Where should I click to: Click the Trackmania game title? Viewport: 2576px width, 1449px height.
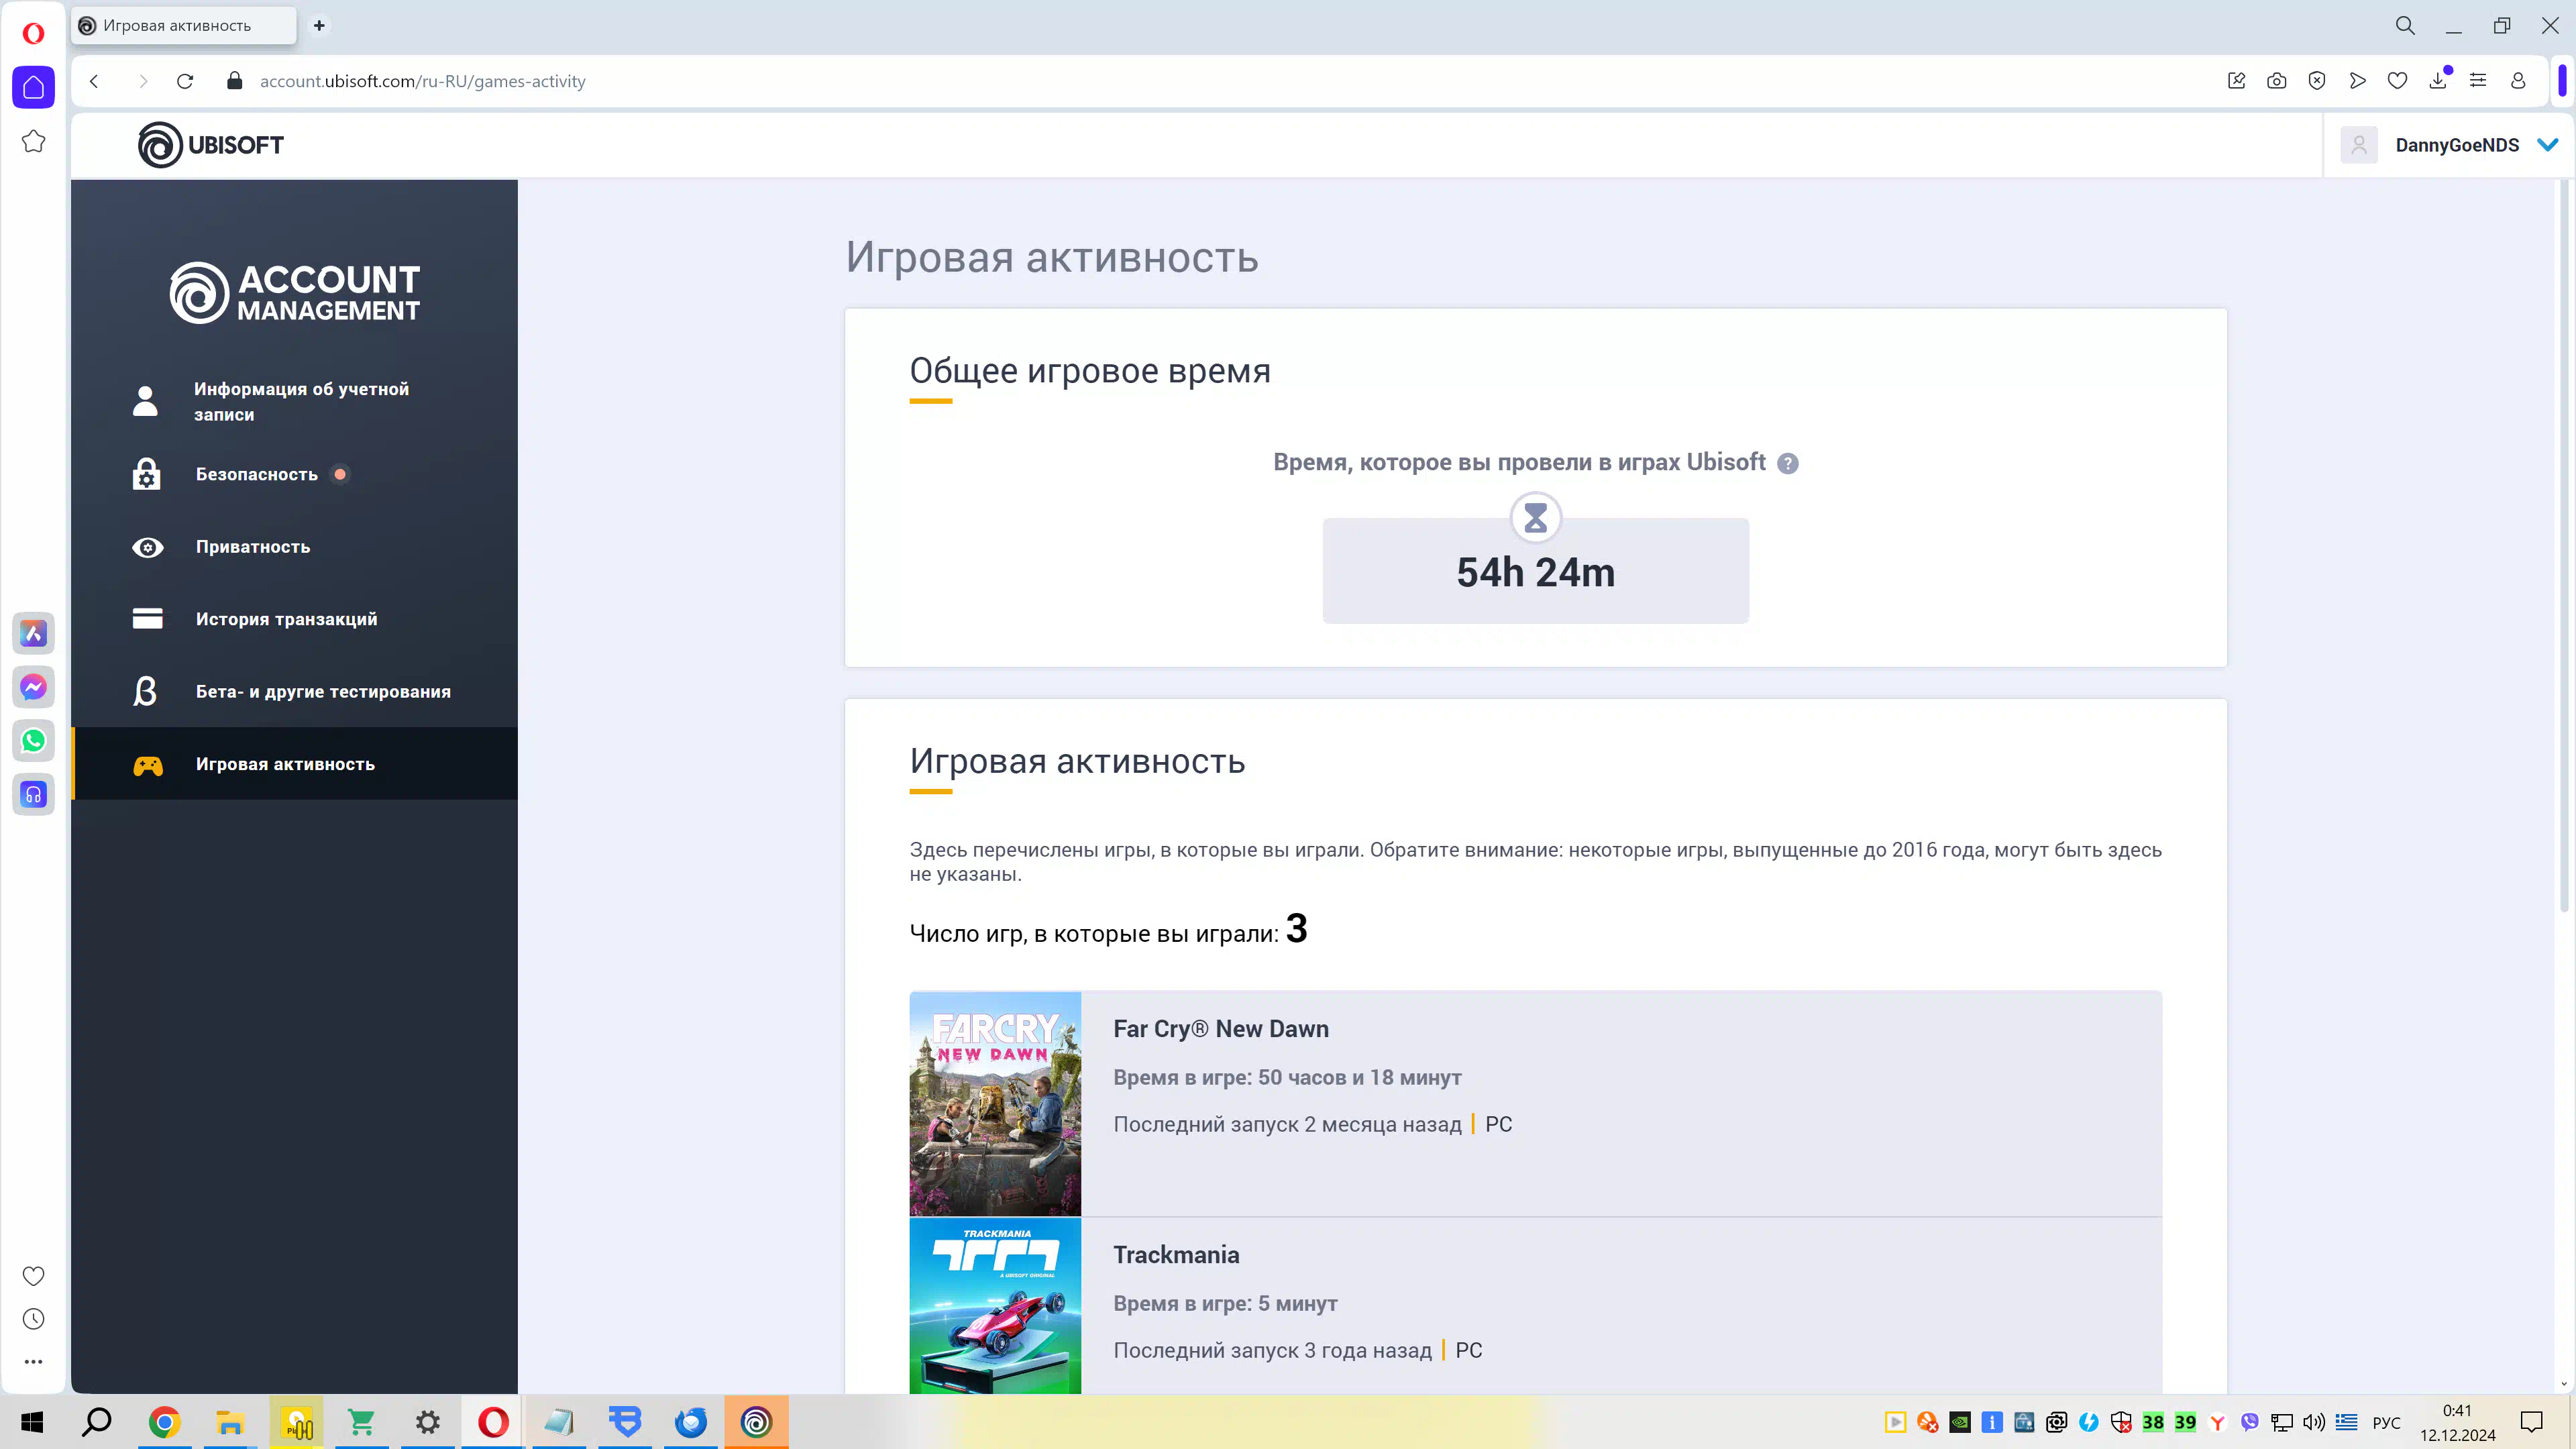click(1176, 1255)
